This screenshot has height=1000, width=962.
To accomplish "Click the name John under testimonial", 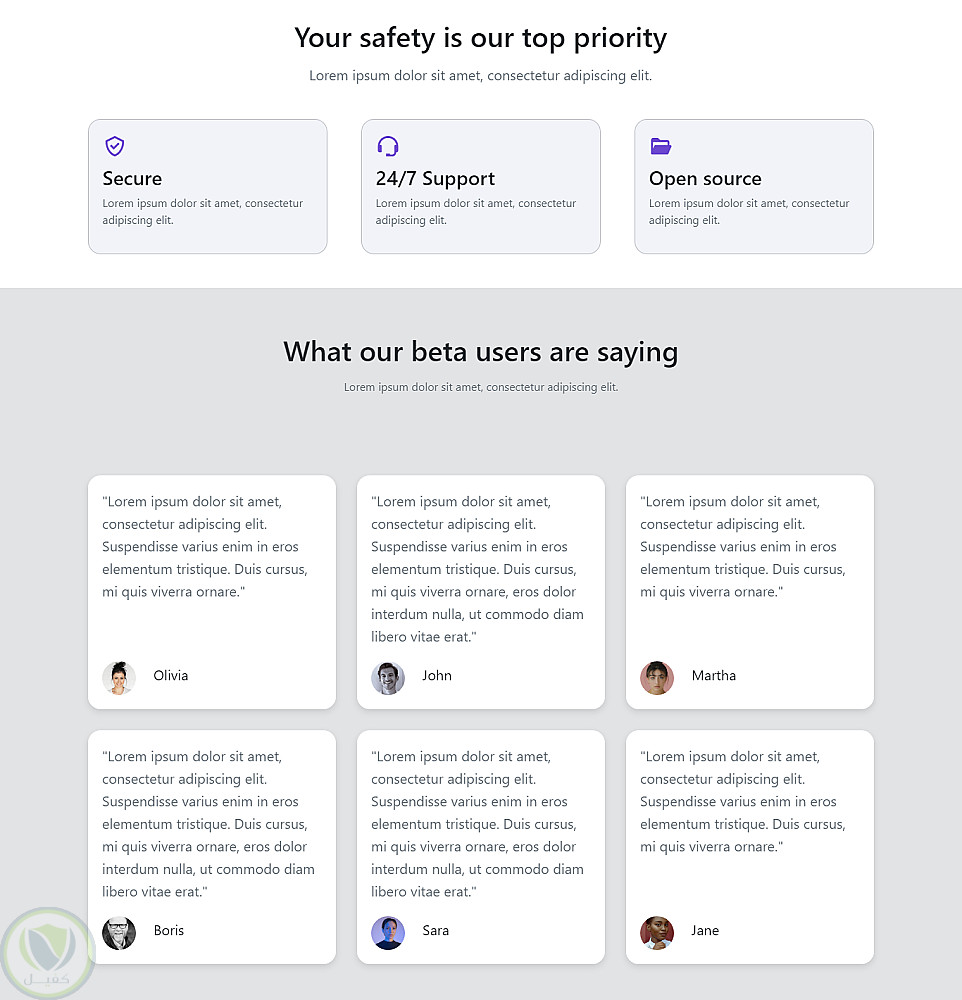I will click(x=437, y=676).
